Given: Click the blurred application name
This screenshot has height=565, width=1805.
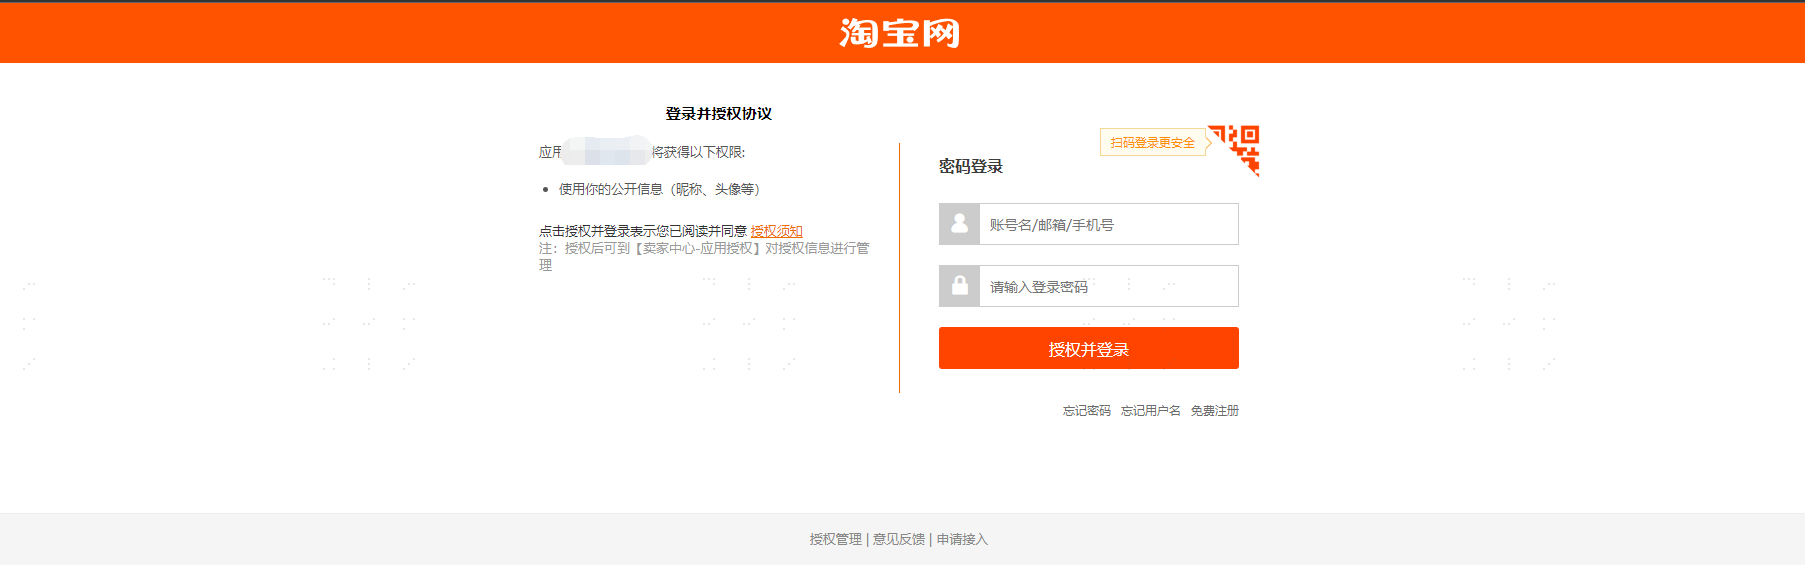Looking at the screenshot, I should (x=606, y=152).
